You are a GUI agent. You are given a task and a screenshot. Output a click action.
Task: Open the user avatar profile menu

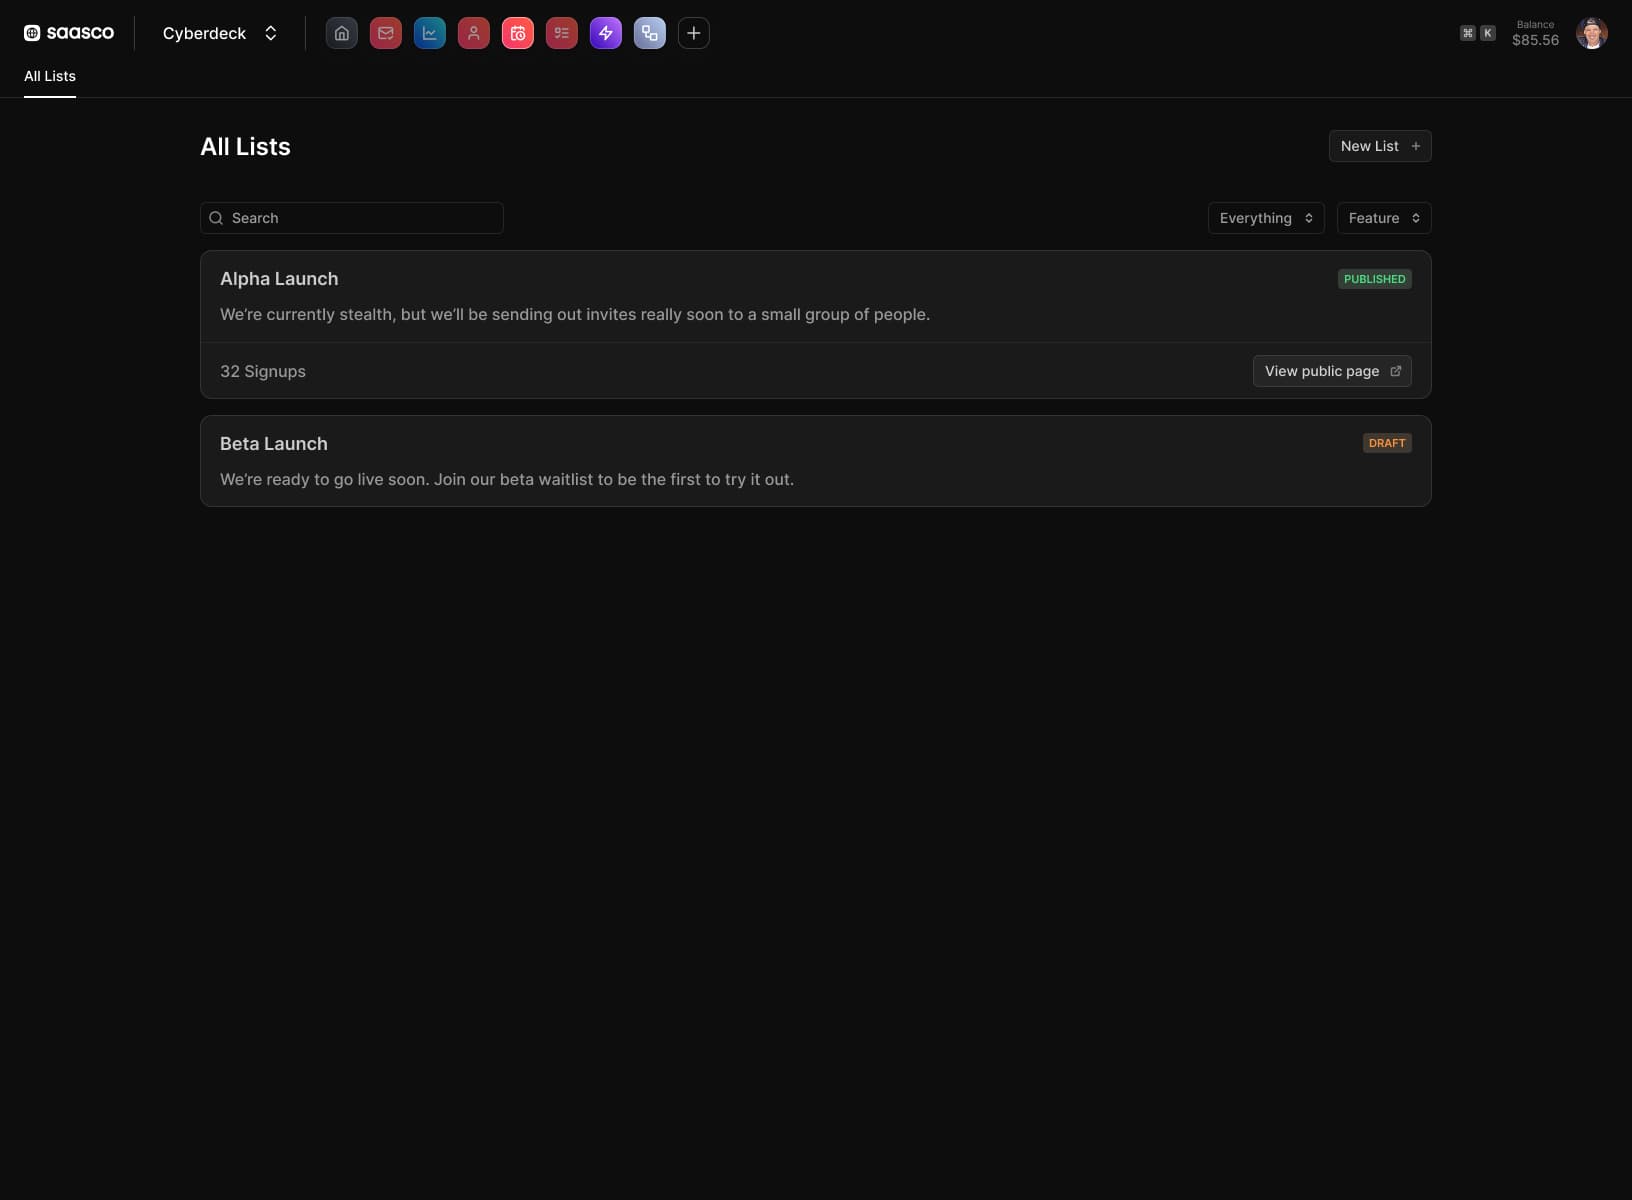pos(1592,33)
